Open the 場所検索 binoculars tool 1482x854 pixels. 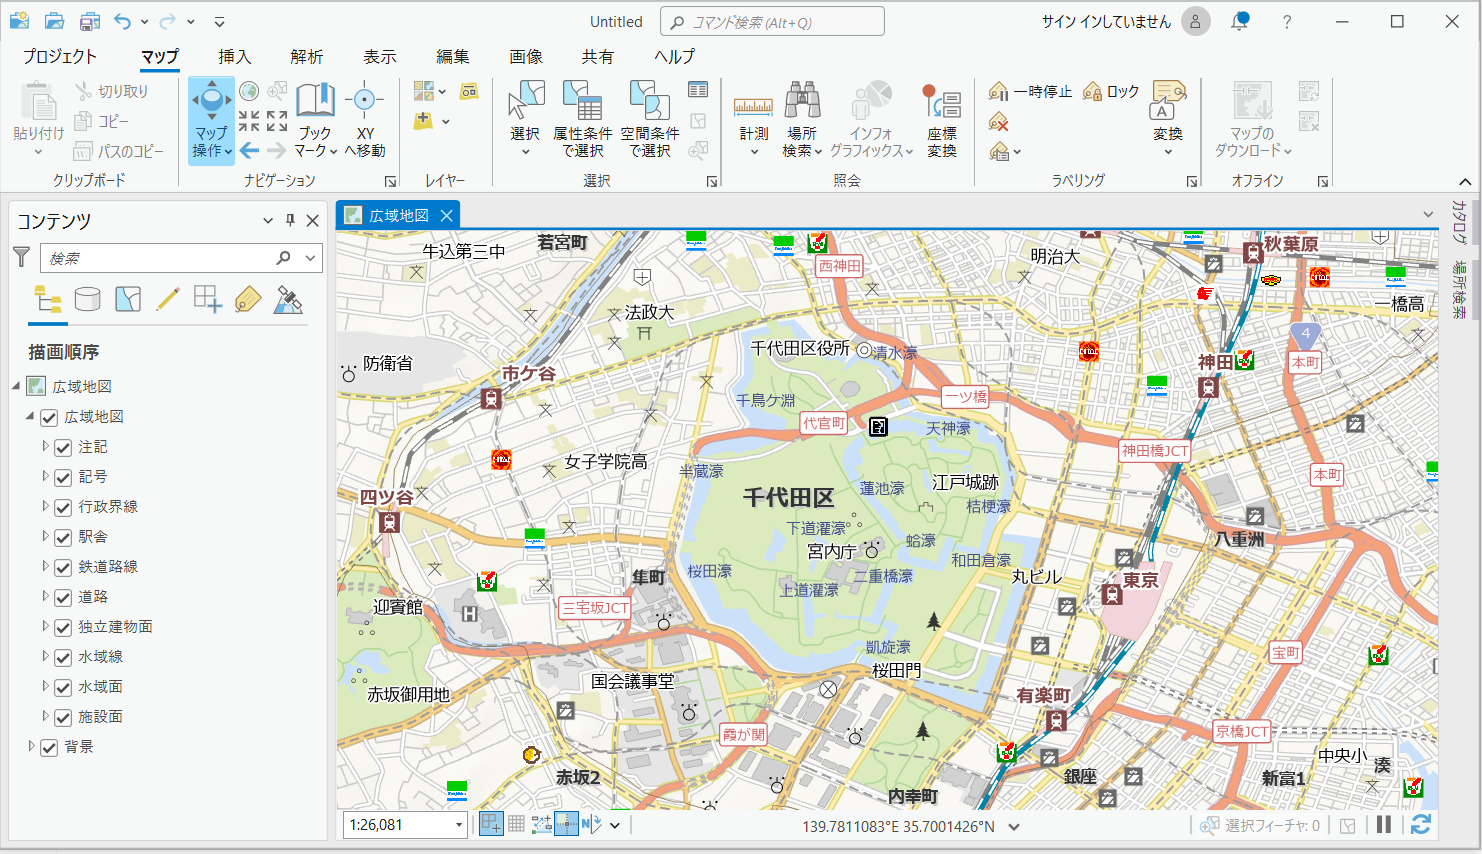[802, 101]
